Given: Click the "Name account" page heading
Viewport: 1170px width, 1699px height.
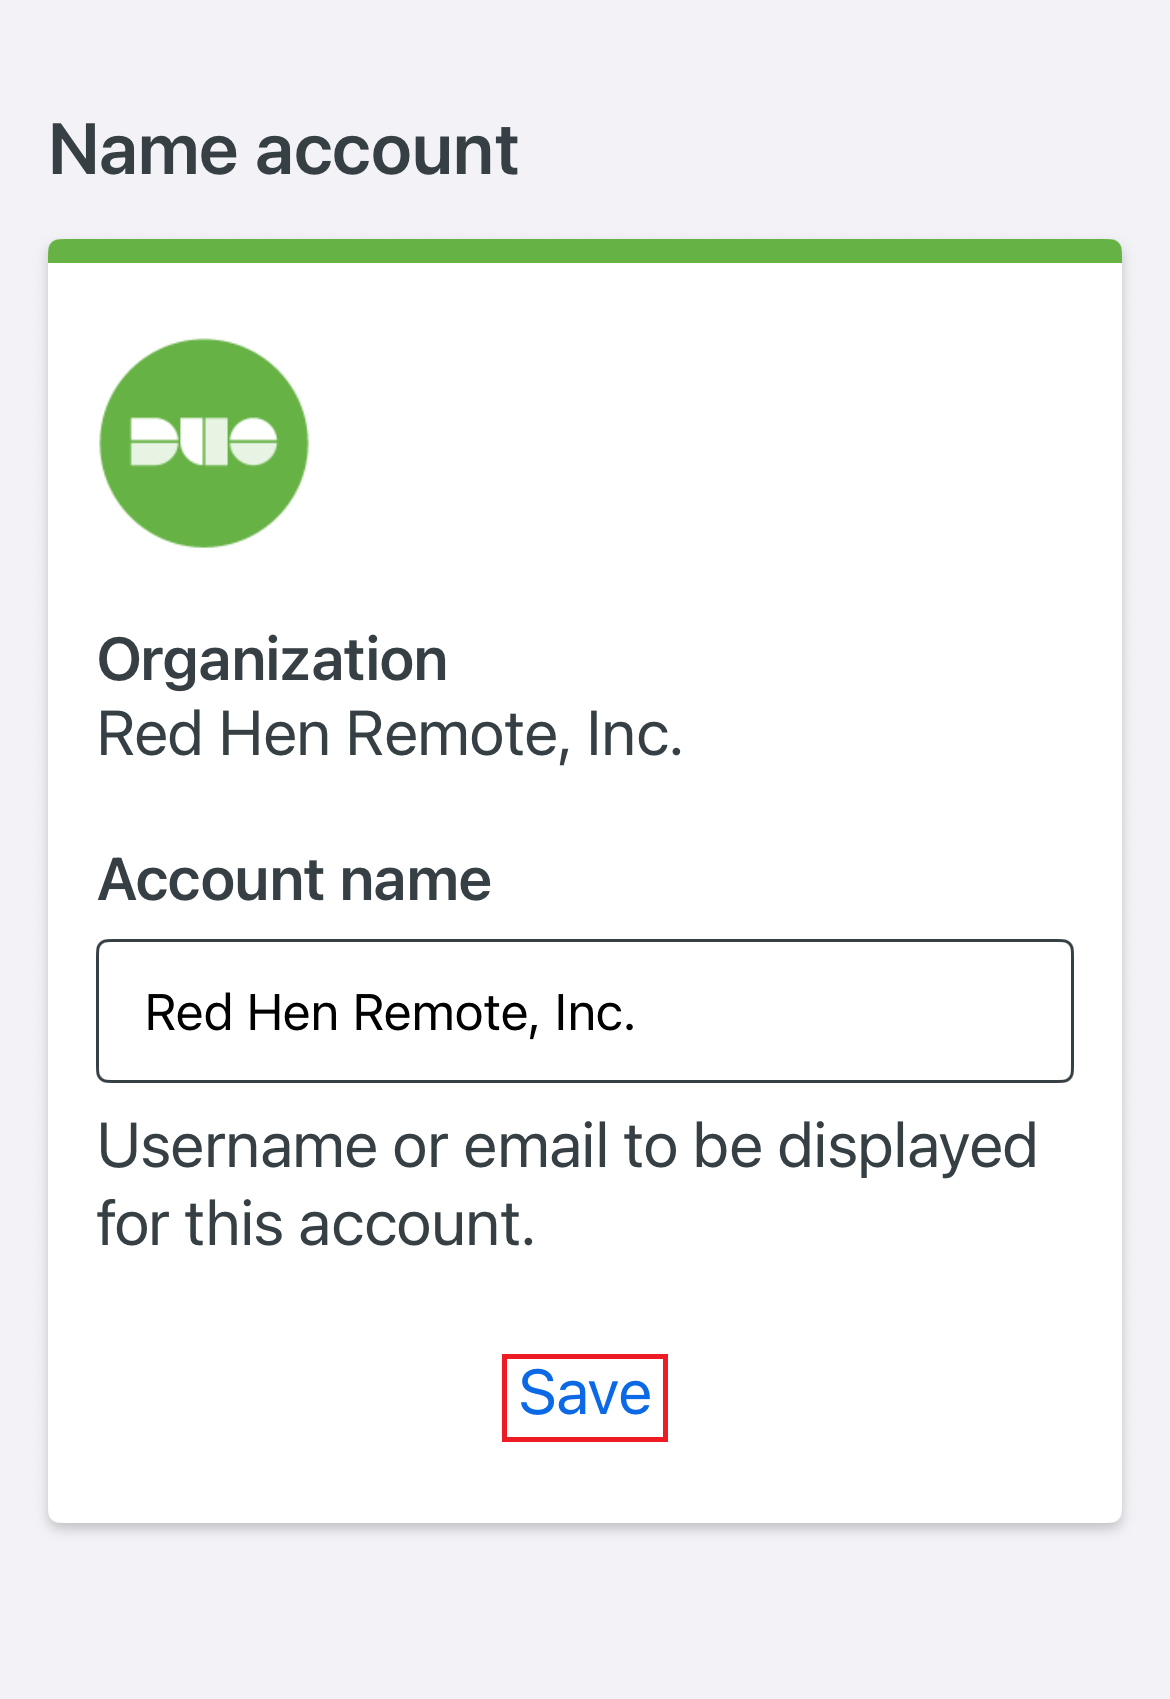Looking at the screenshot, I should pos(284,150).
